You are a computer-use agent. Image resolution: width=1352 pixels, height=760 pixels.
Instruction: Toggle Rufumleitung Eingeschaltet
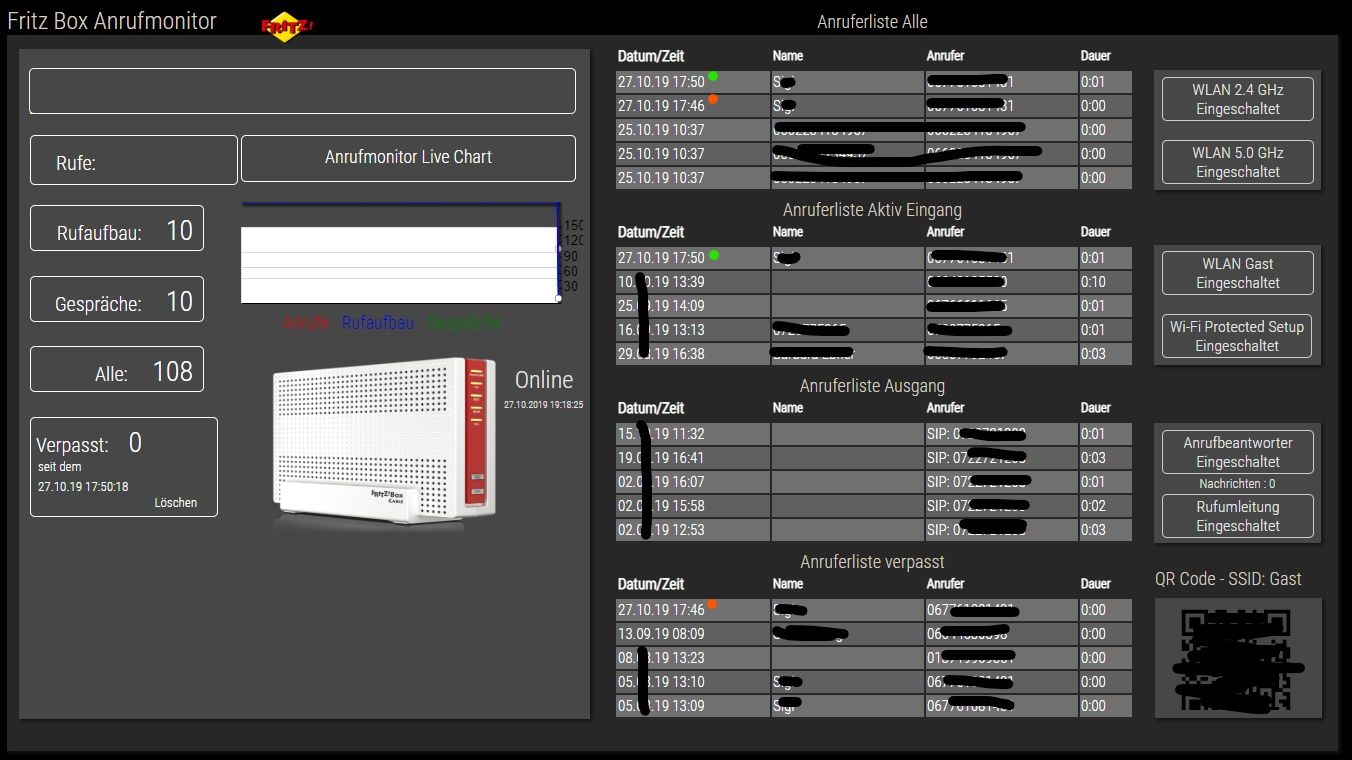point(1237,516)
